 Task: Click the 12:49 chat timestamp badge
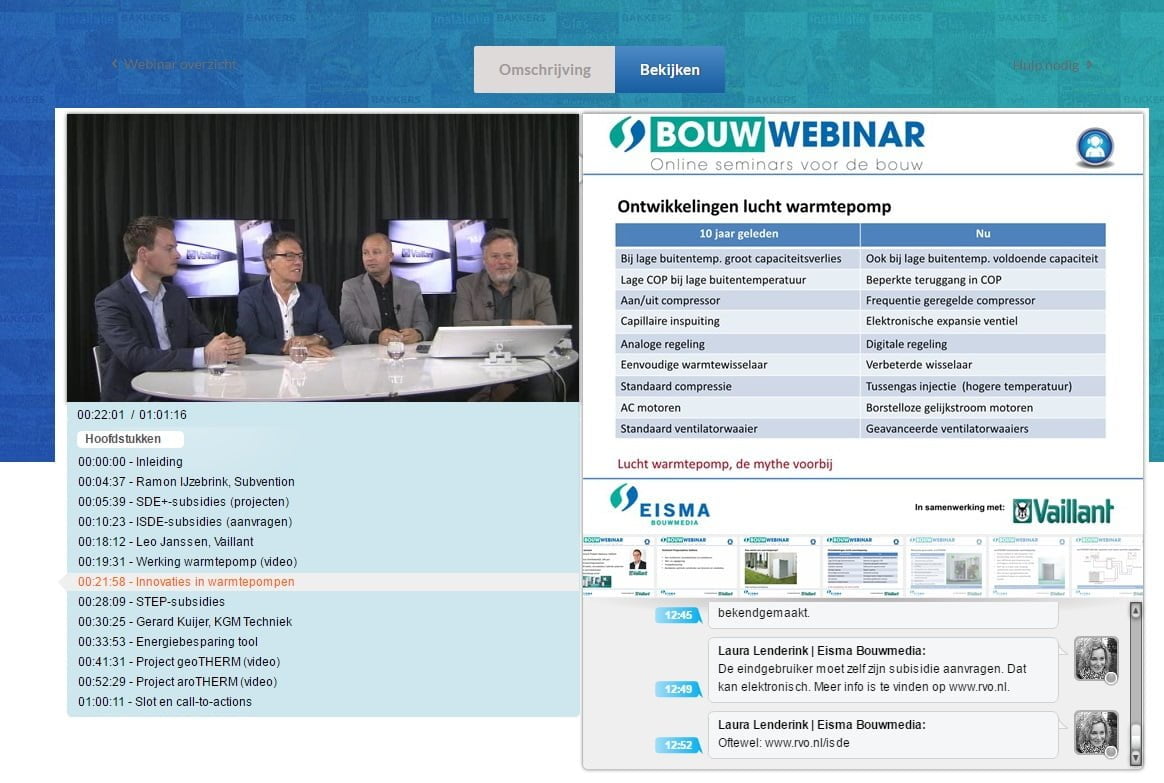tap(678, 689)
